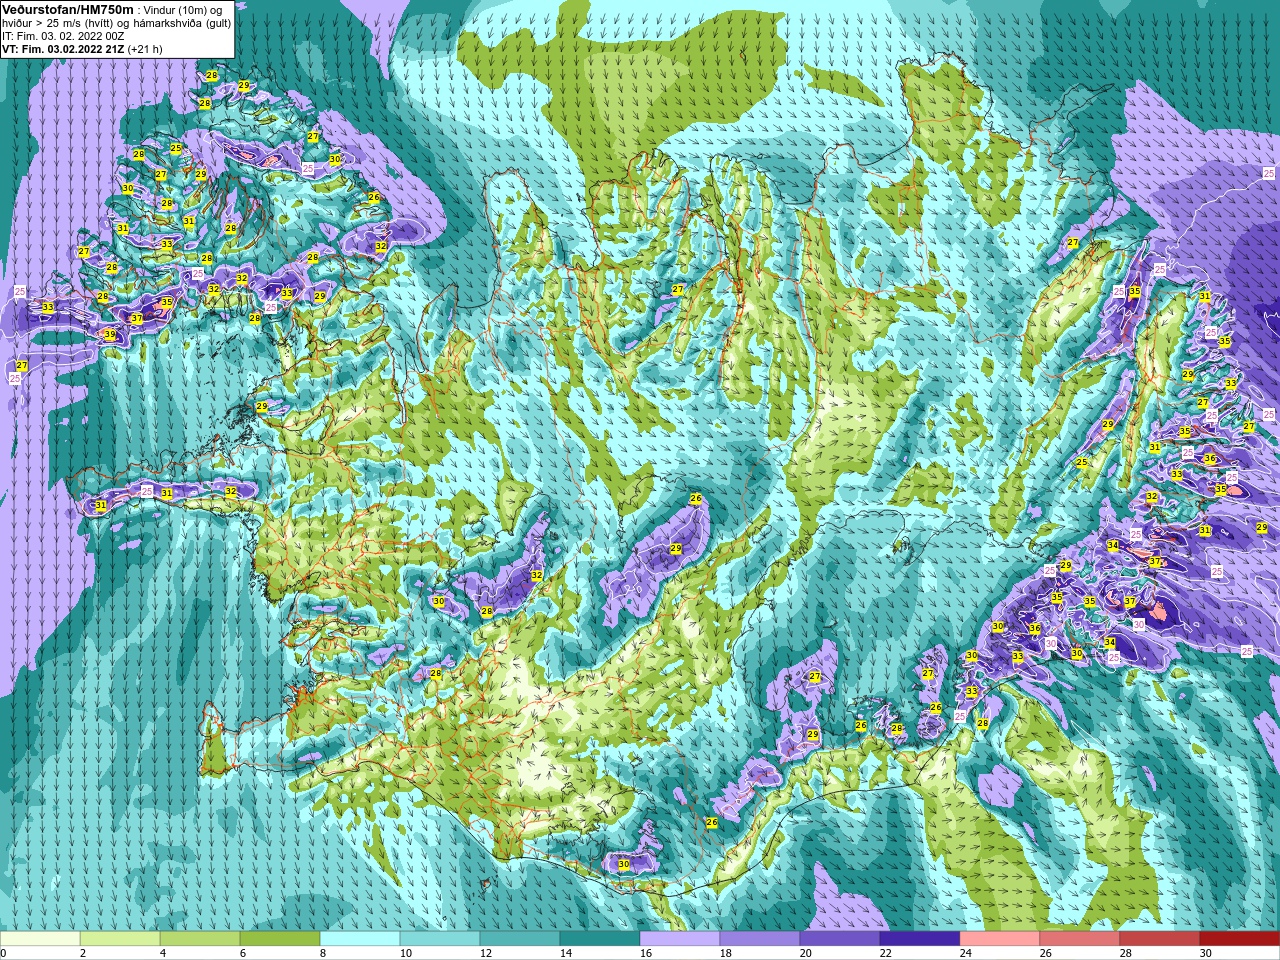This screenshot has width=1280, height=960.
Task: Click the legend scale number '8'
Action: [323, 953]
